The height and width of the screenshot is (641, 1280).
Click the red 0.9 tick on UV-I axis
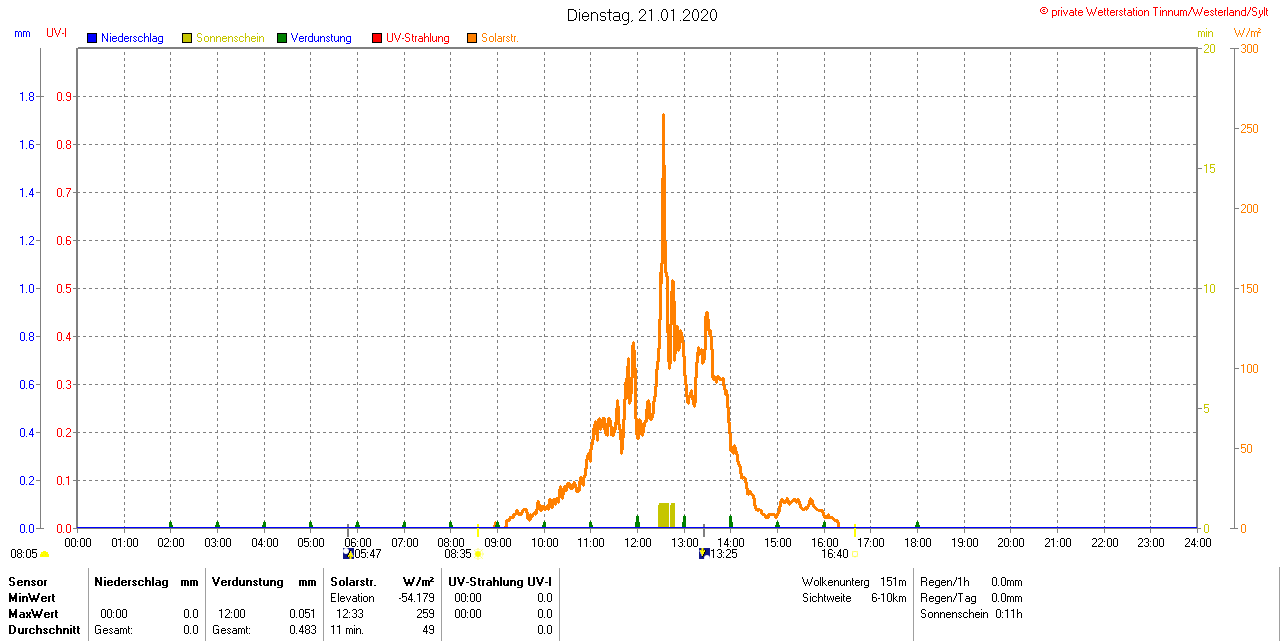click(x=62, y=97)
